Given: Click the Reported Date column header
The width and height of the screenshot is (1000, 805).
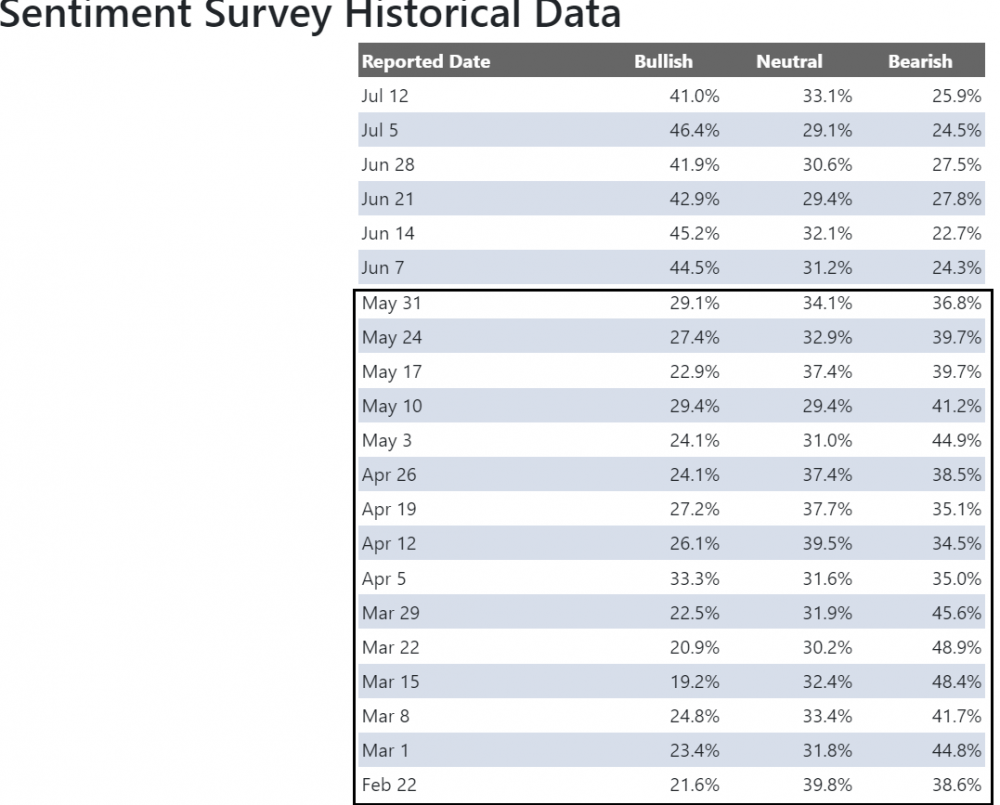Looking at the screenshot, I should pyautogui.click(x=426, y=62).
